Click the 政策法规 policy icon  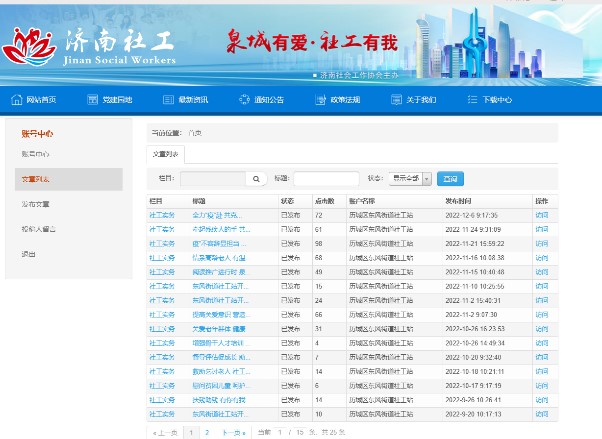pos(320,100)
